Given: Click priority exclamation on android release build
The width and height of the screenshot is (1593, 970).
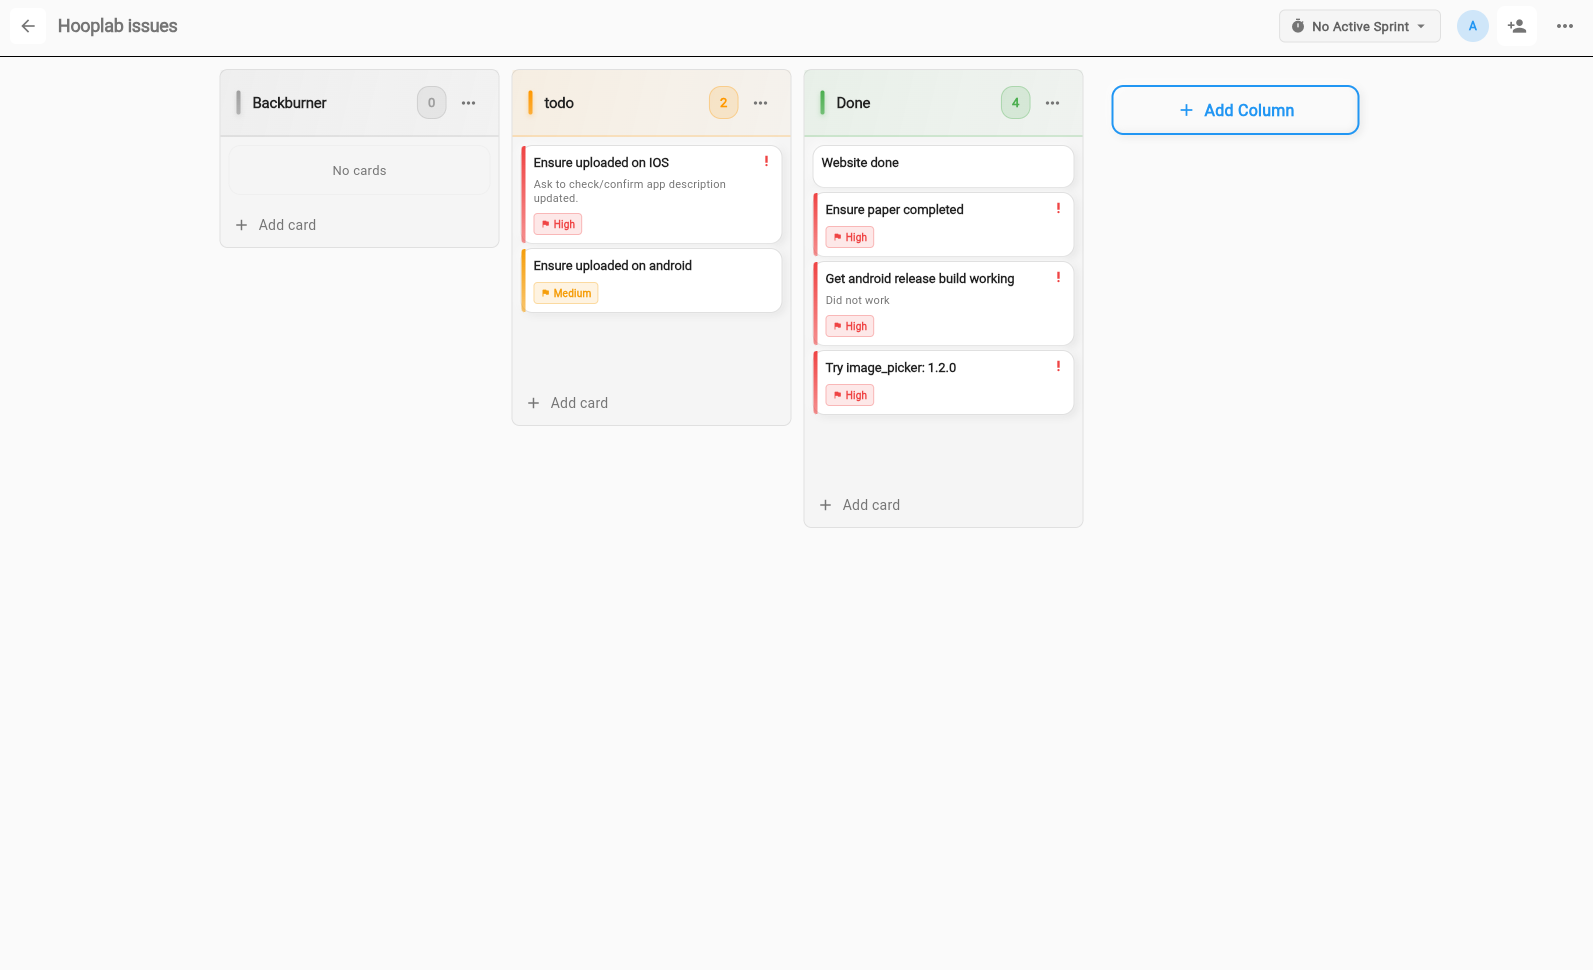Looking at the screenshot, I should pos(1058,277).
